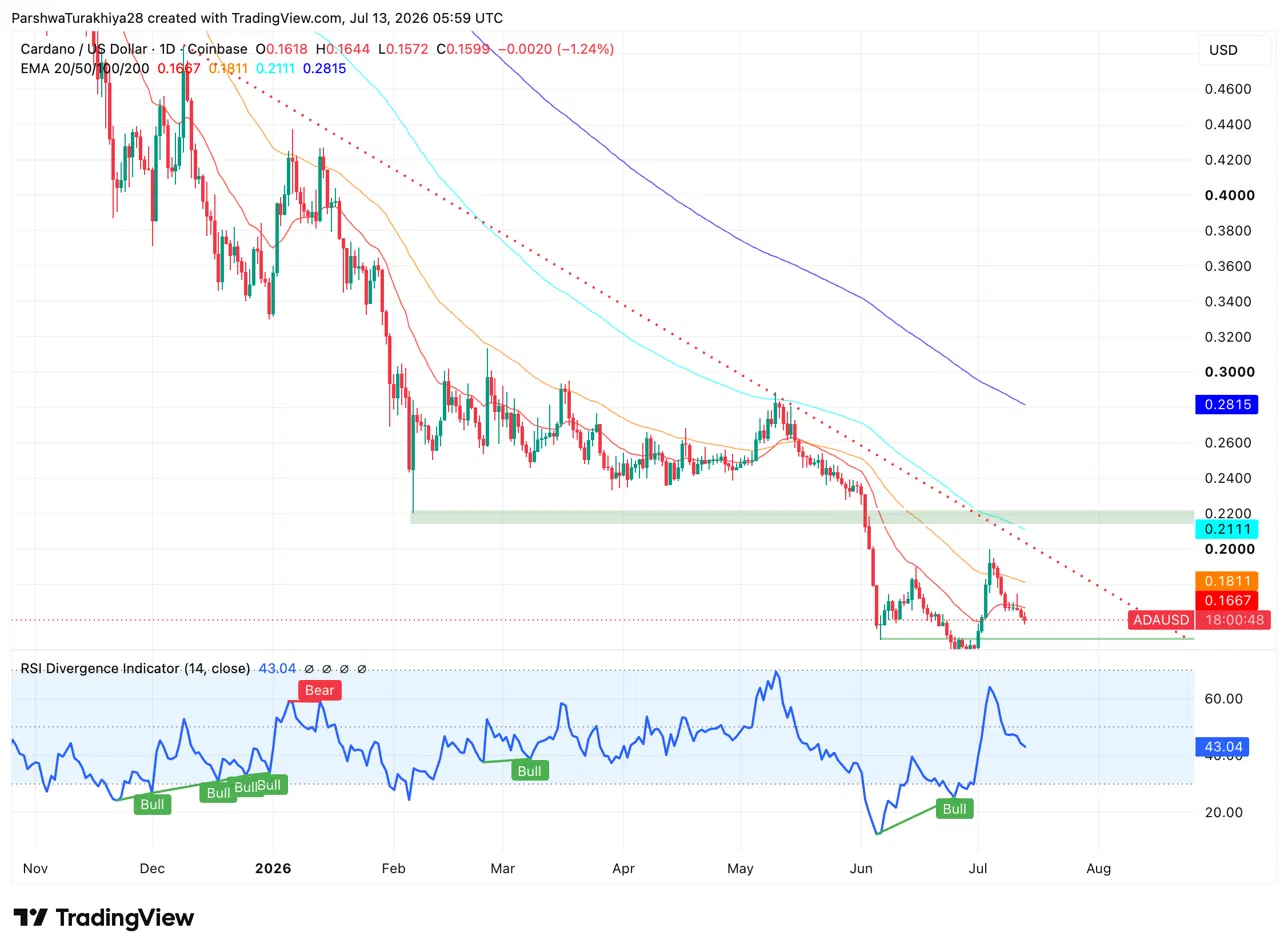
Task: Click the high price value H0.1644
Action: 342,48
